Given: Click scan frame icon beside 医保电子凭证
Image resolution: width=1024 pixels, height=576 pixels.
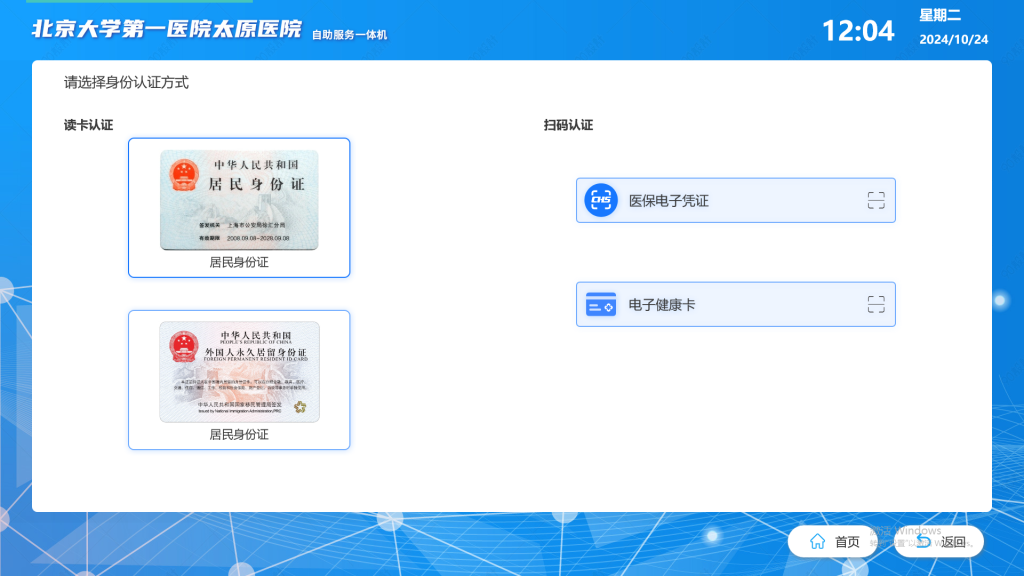Looking at the screenshot, I should 876,200.
